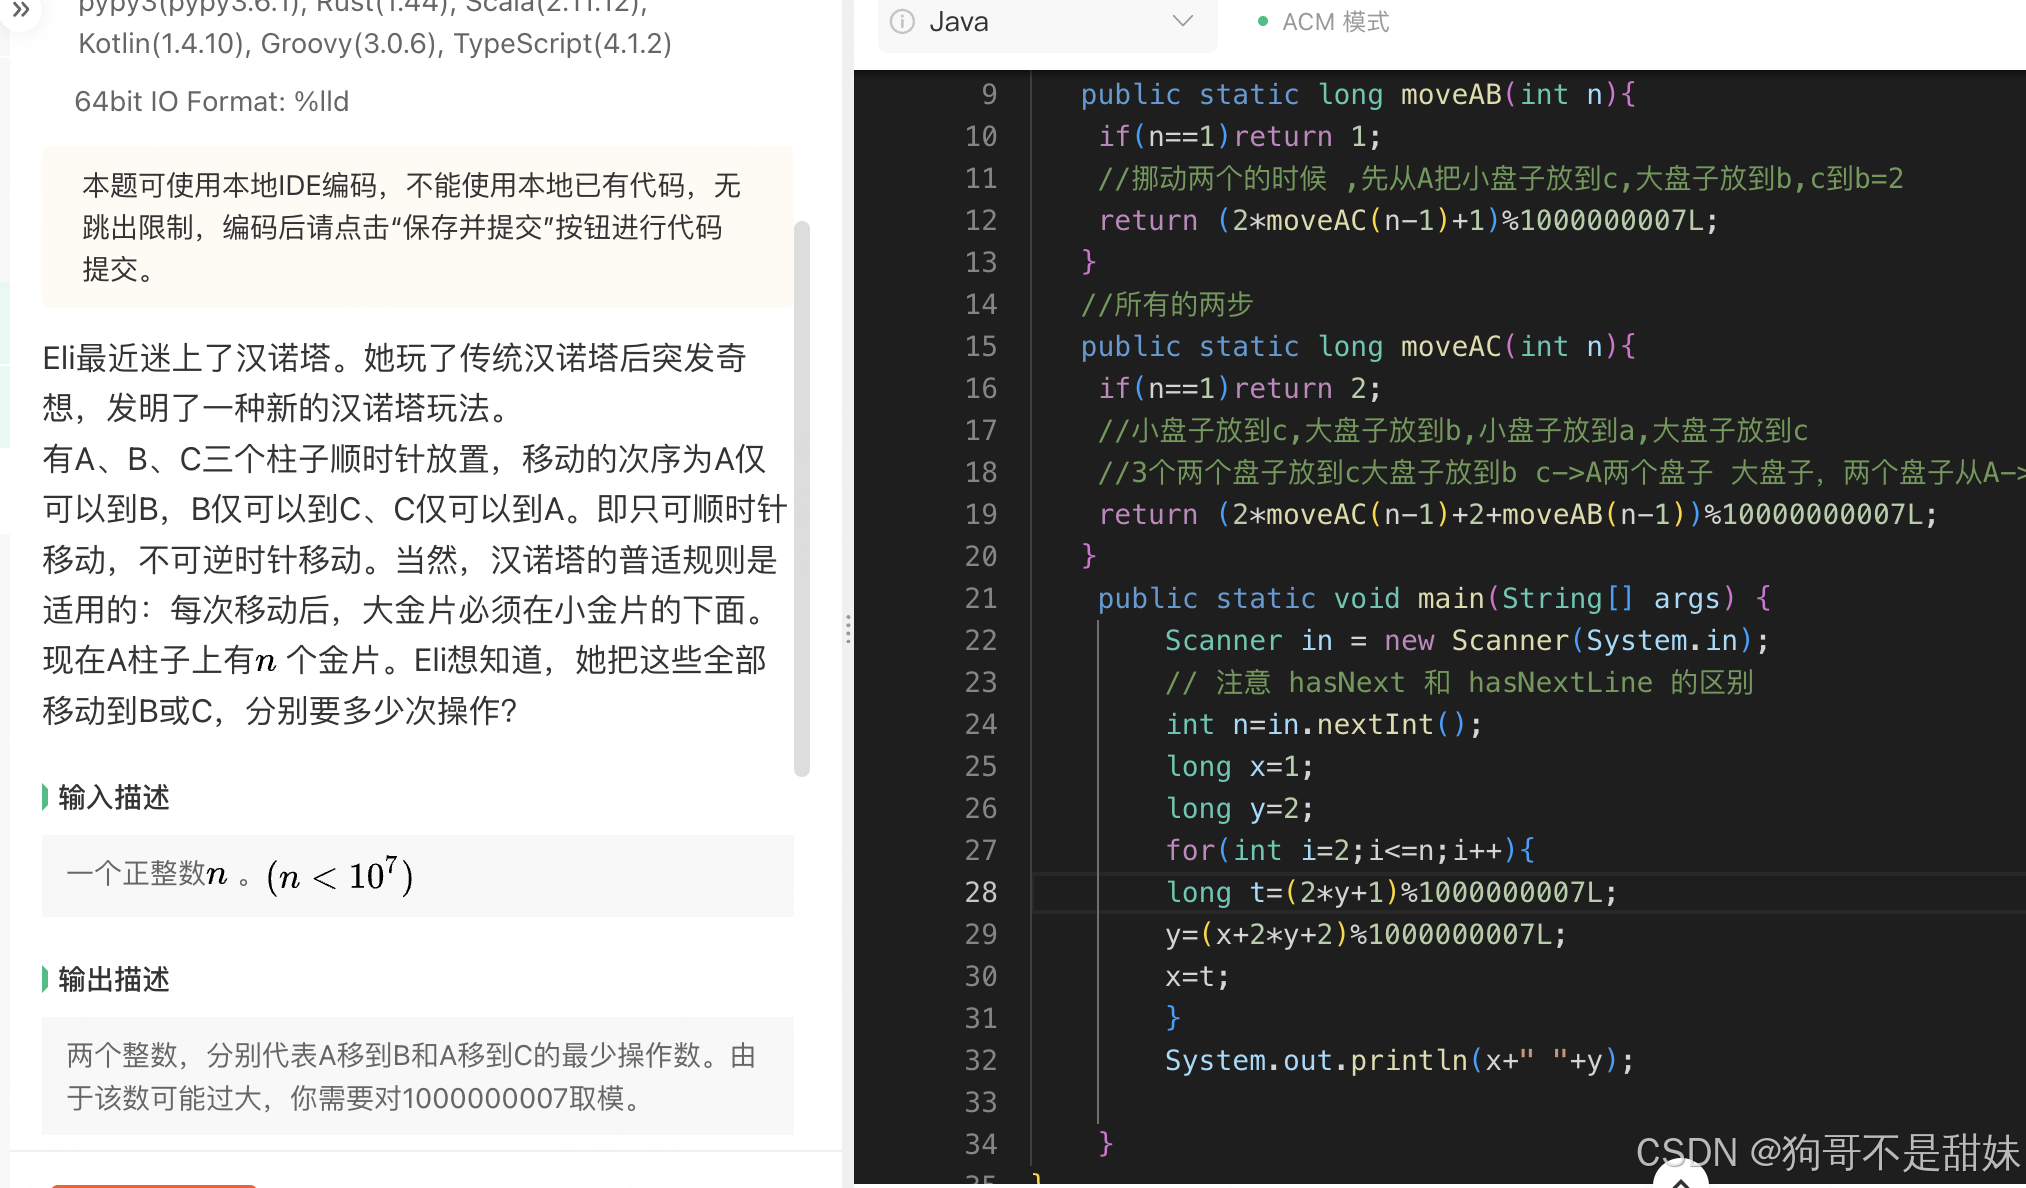Image resolution: width=2026 pixels, height=1188 pixels.
Task: Click the for loop line 27
Action: [1350, 850]
